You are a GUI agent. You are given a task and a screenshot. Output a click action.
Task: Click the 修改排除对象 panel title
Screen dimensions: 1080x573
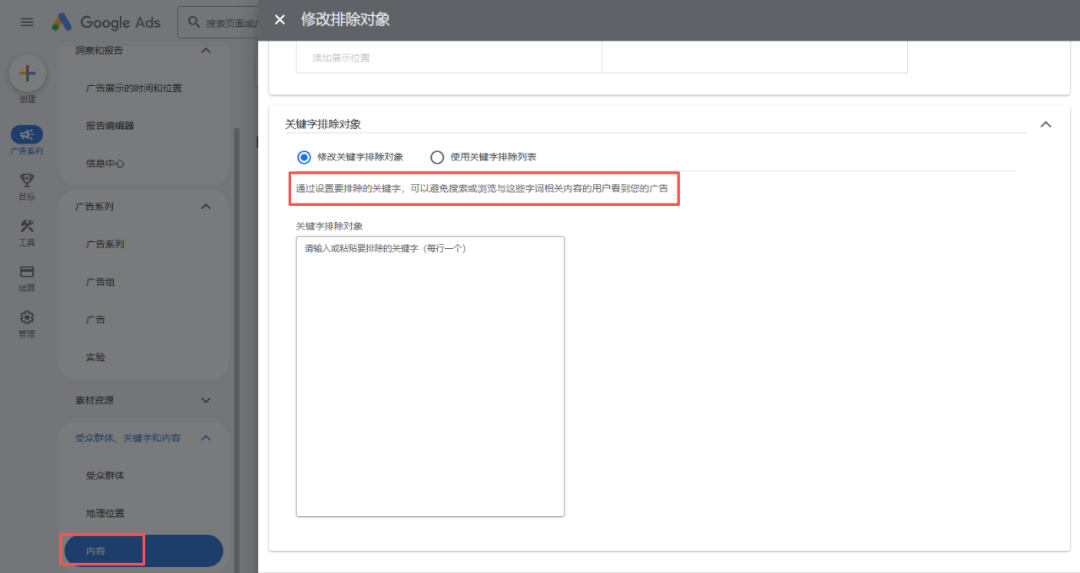(346, 20)
